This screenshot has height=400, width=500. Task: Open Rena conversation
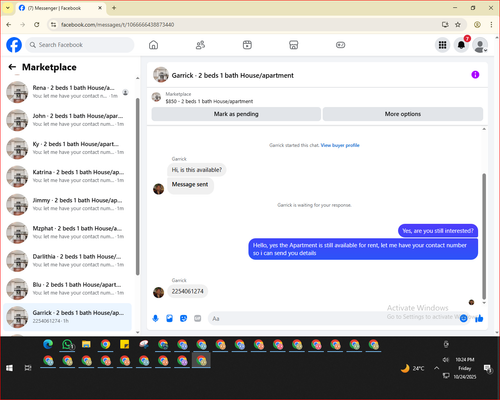68,92
